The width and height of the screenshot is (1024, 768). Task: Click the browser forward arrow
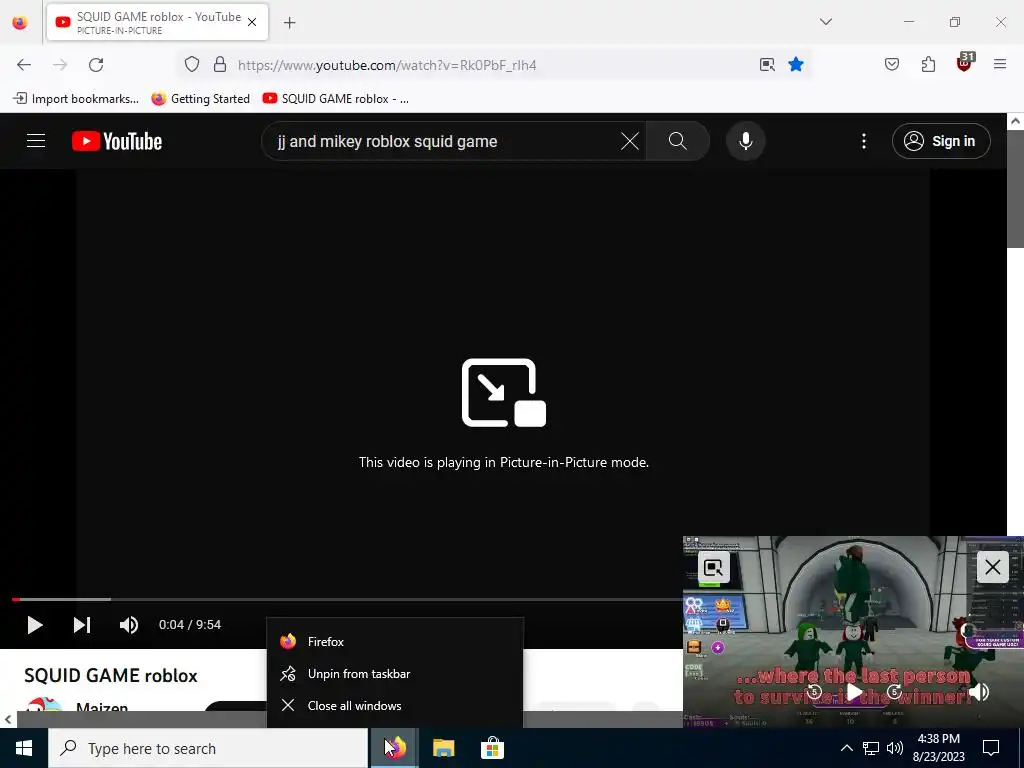[60, 65]
